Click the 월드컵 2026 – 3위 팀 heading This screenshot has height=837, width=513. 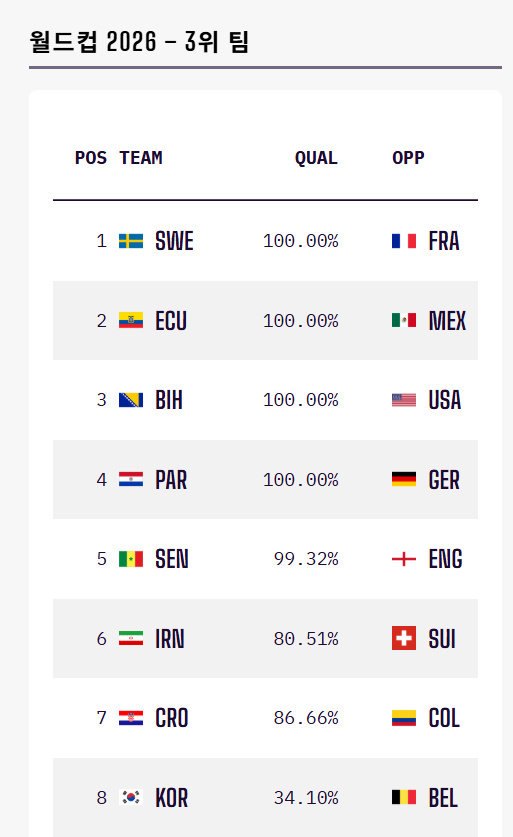click(x=139, y=42)
